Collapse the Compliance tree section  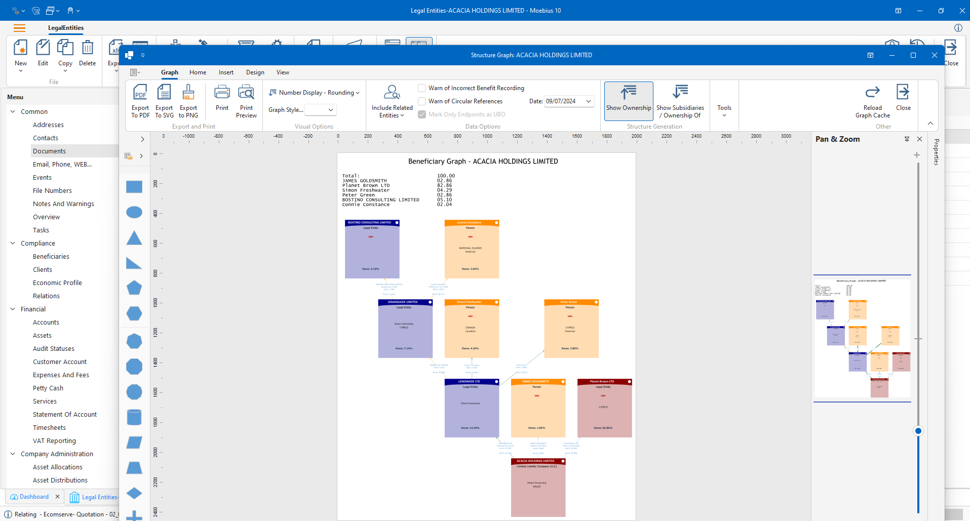(12, 243)
